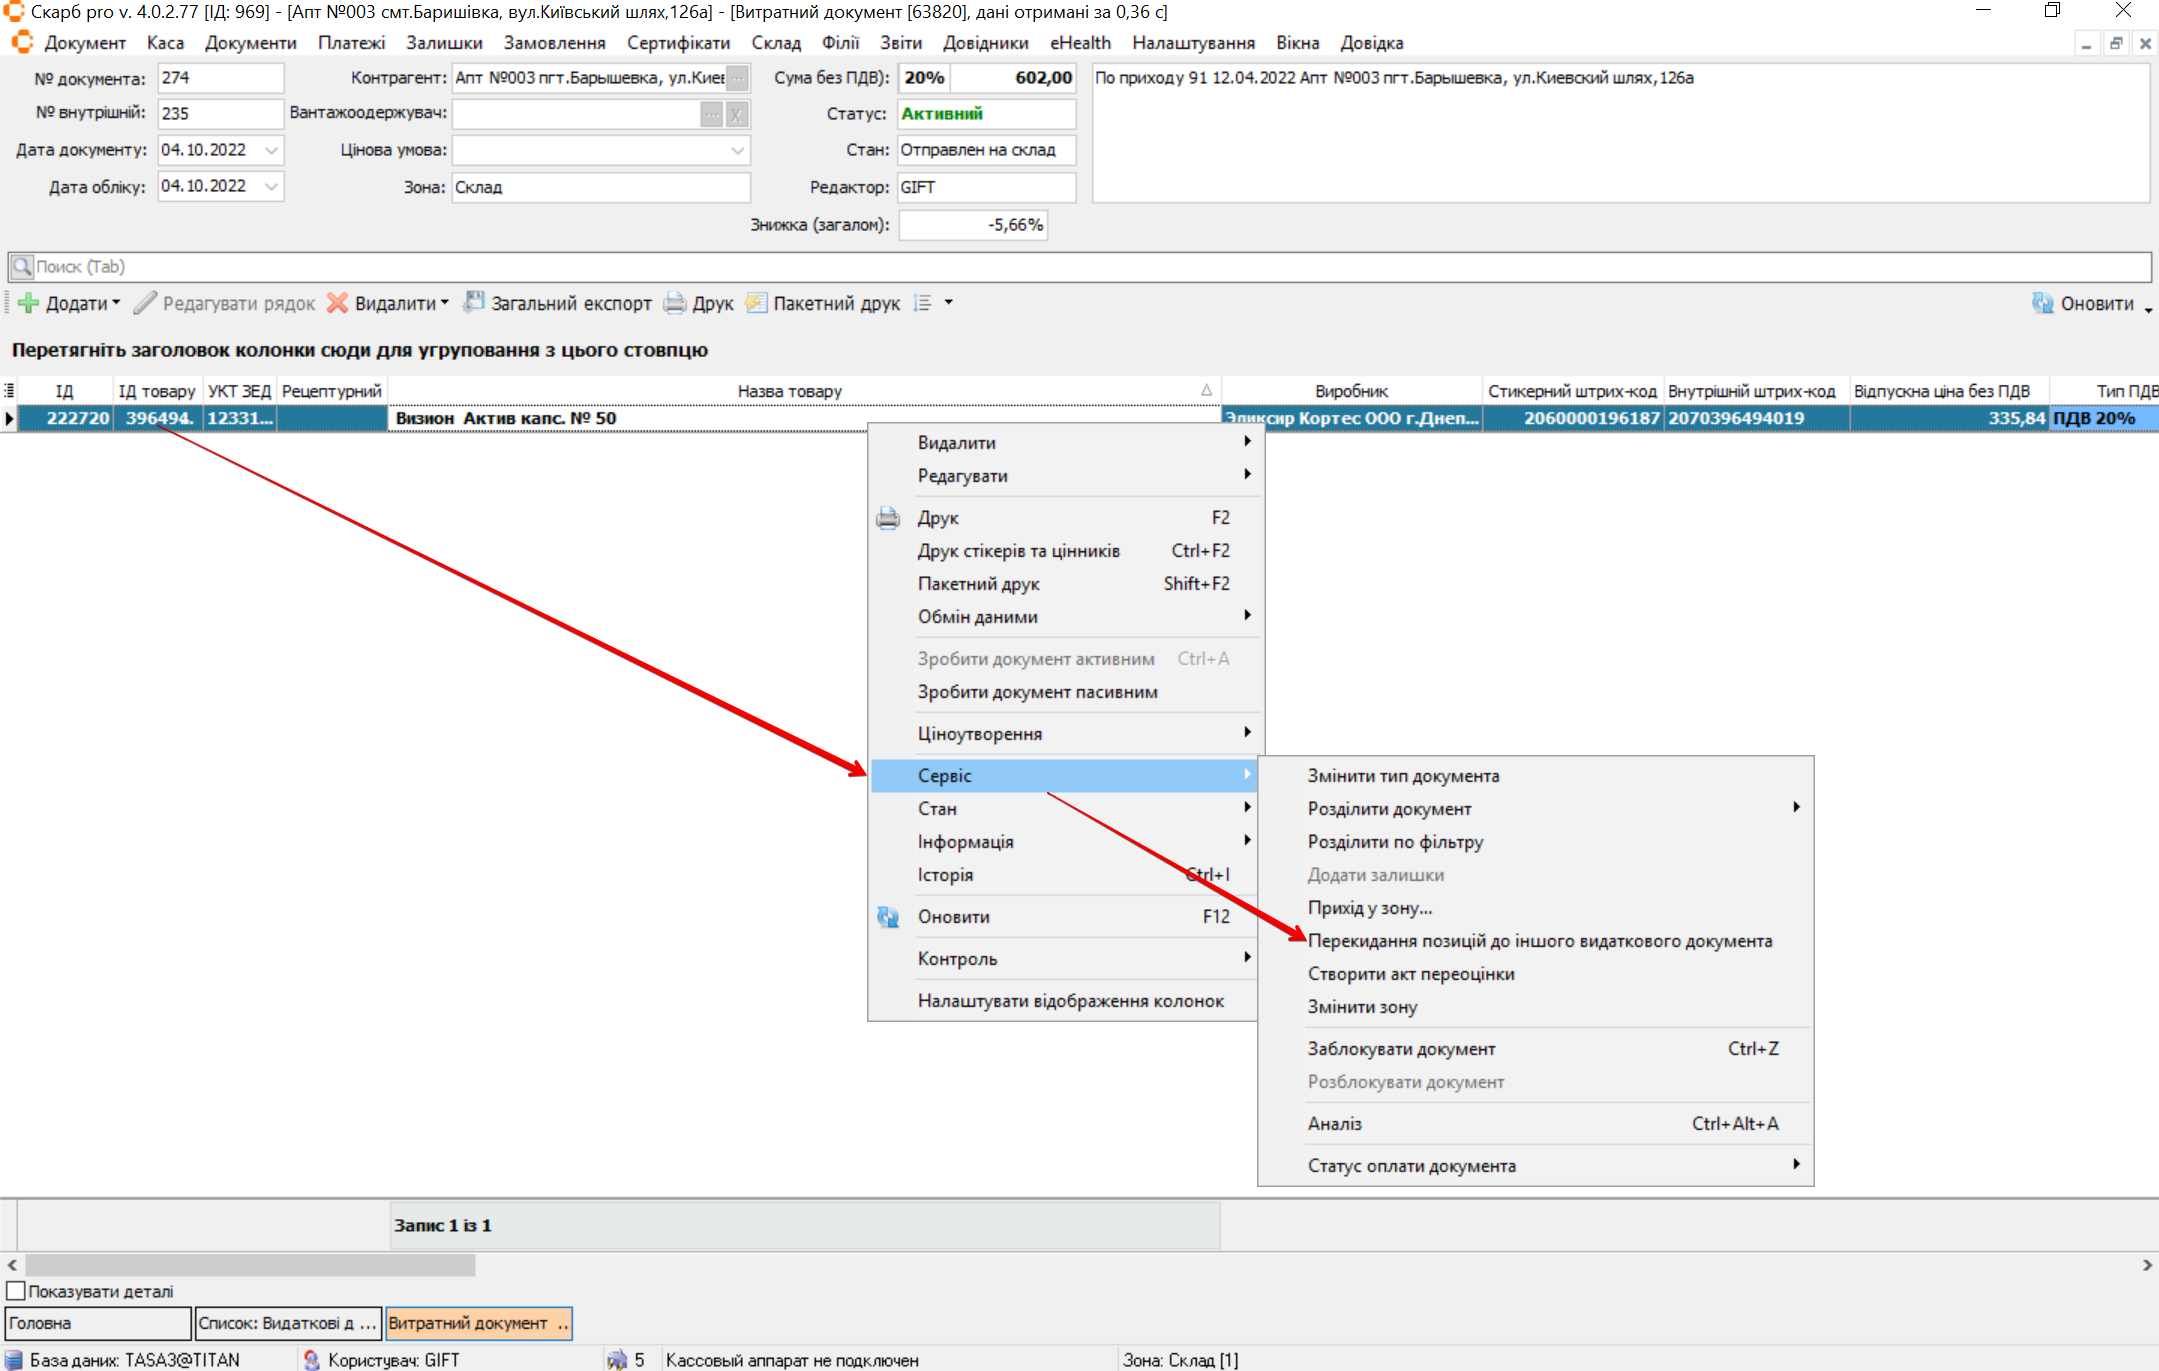Select Перекидання позицій до іншого видаткового документа

coord(1539,941)
